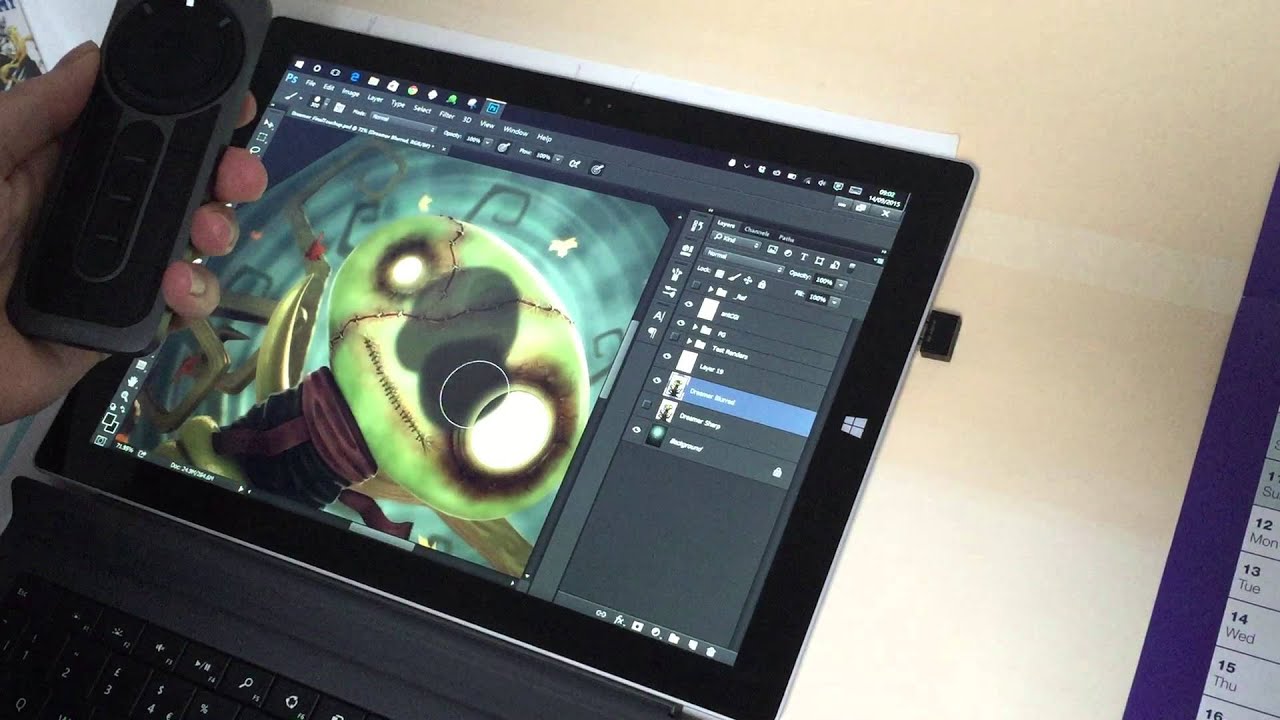Delete layer using the trash icon
1280x720 pixels.
711,652
